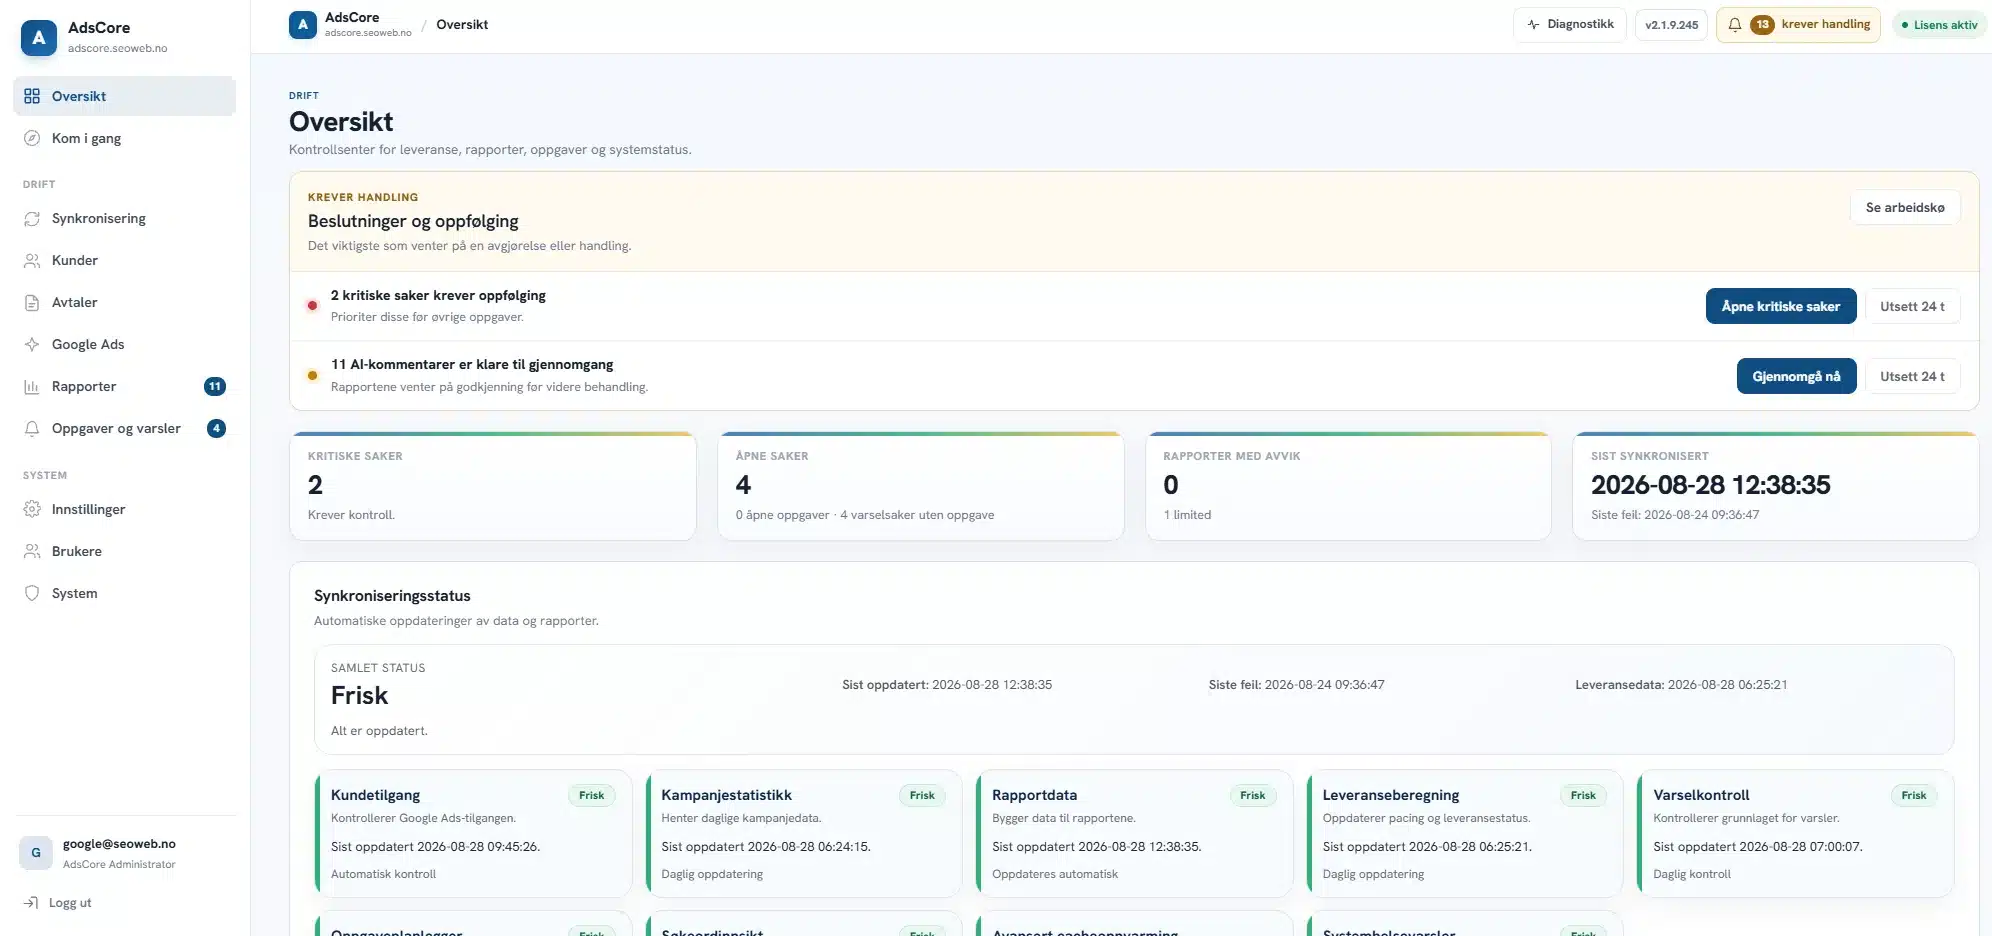1992x936 pixels.
Task: Click the AdsCore logo in top breadcrumb
Action: pos(302,24)
